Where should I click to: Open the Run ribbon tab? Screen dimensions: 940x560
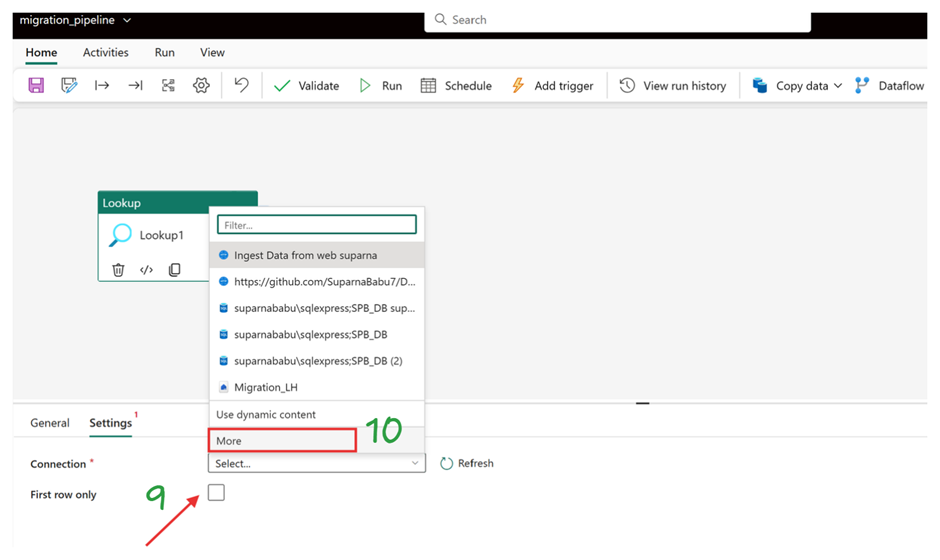coord(164,53)
